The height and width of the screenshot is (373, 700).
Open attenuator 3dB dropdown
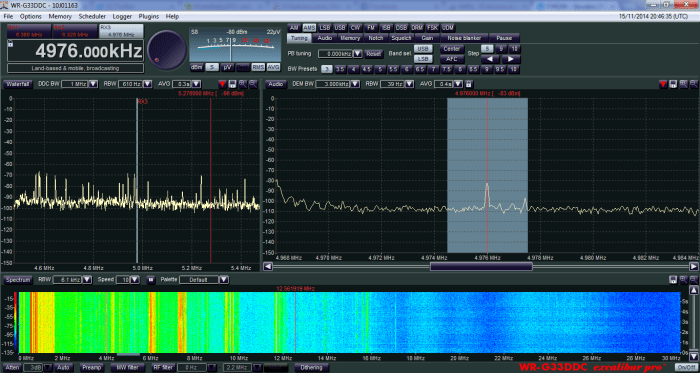[49, 368]
